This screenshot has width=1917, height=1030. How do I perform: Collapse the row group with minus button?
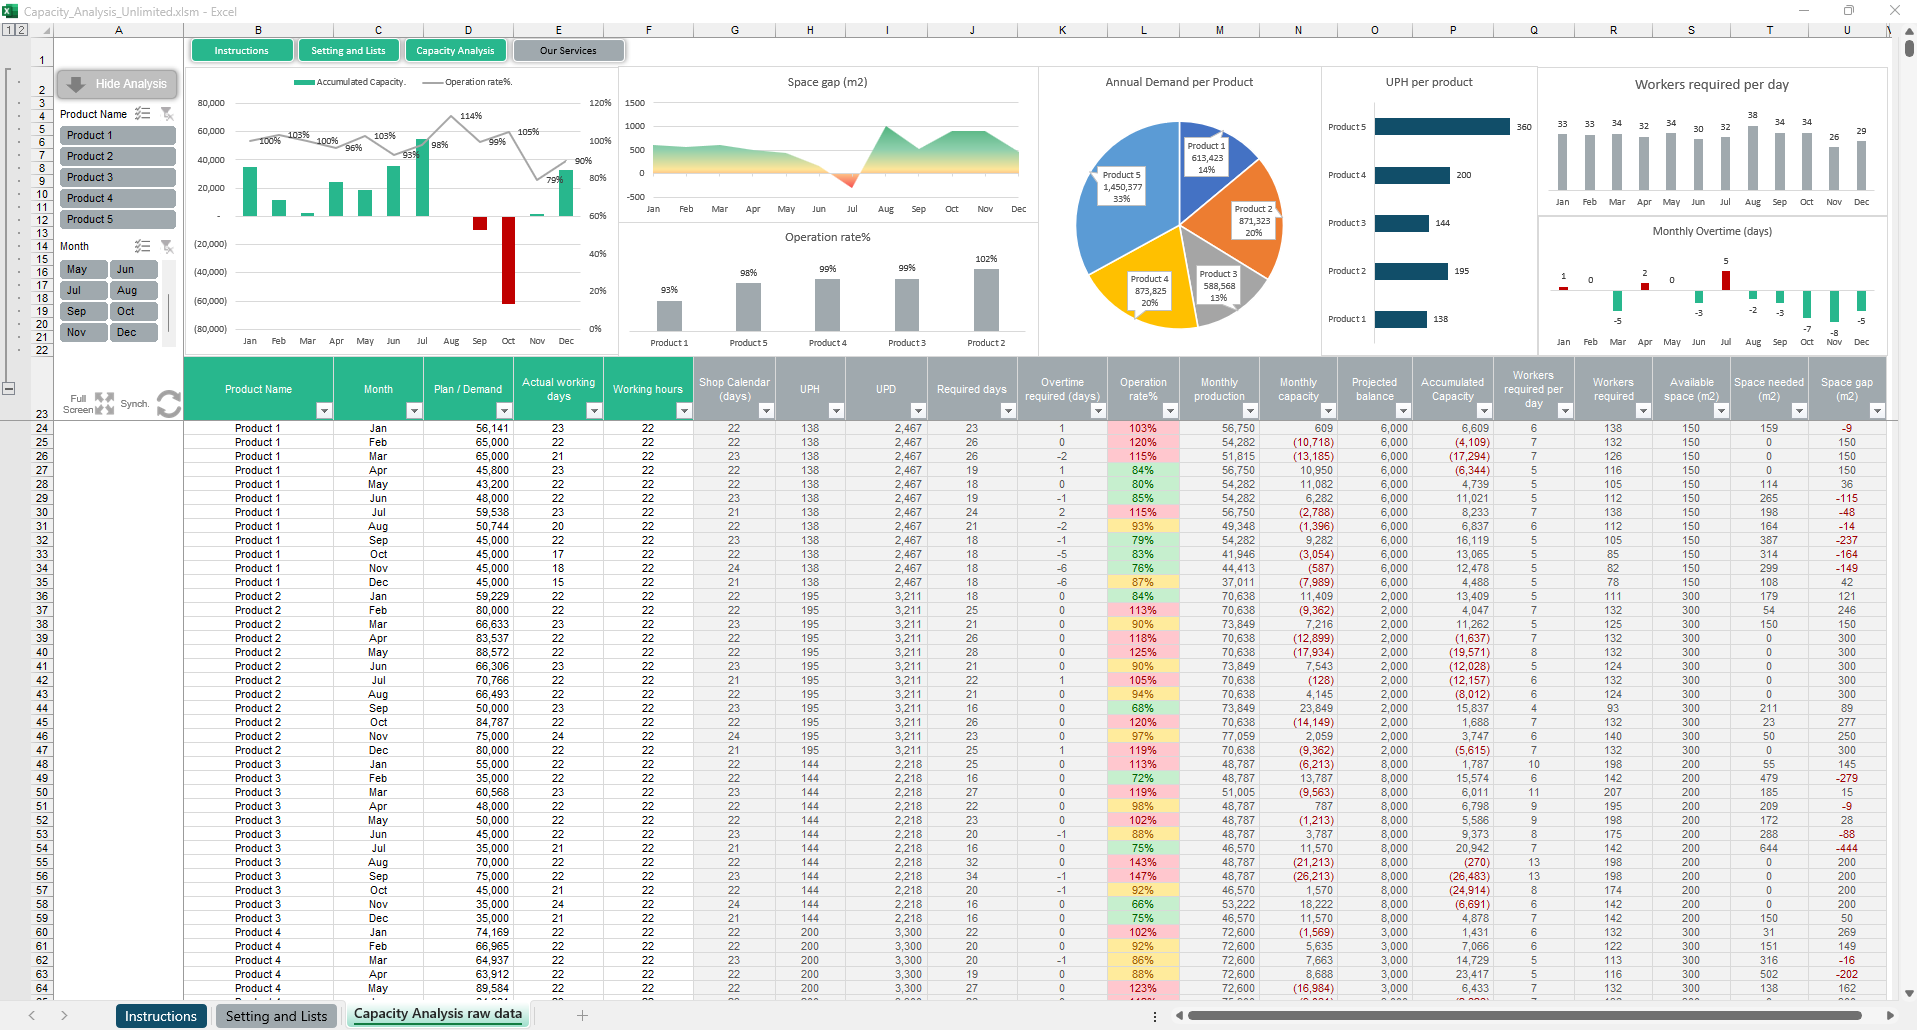tap(9, 388)
